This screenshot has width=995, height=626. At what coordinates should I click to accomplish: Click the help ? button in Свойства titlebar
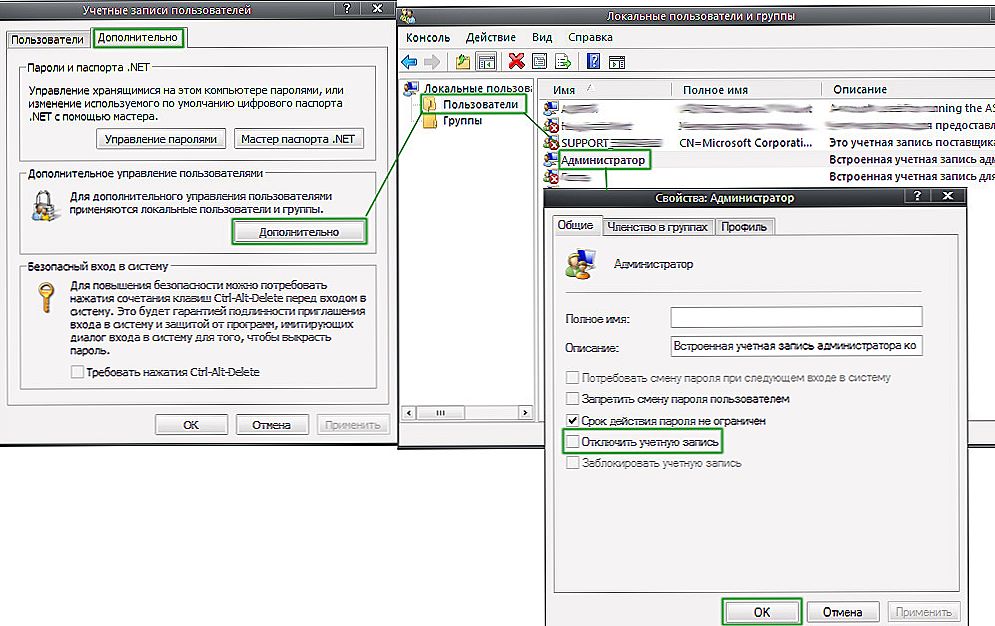pos(917,196)
